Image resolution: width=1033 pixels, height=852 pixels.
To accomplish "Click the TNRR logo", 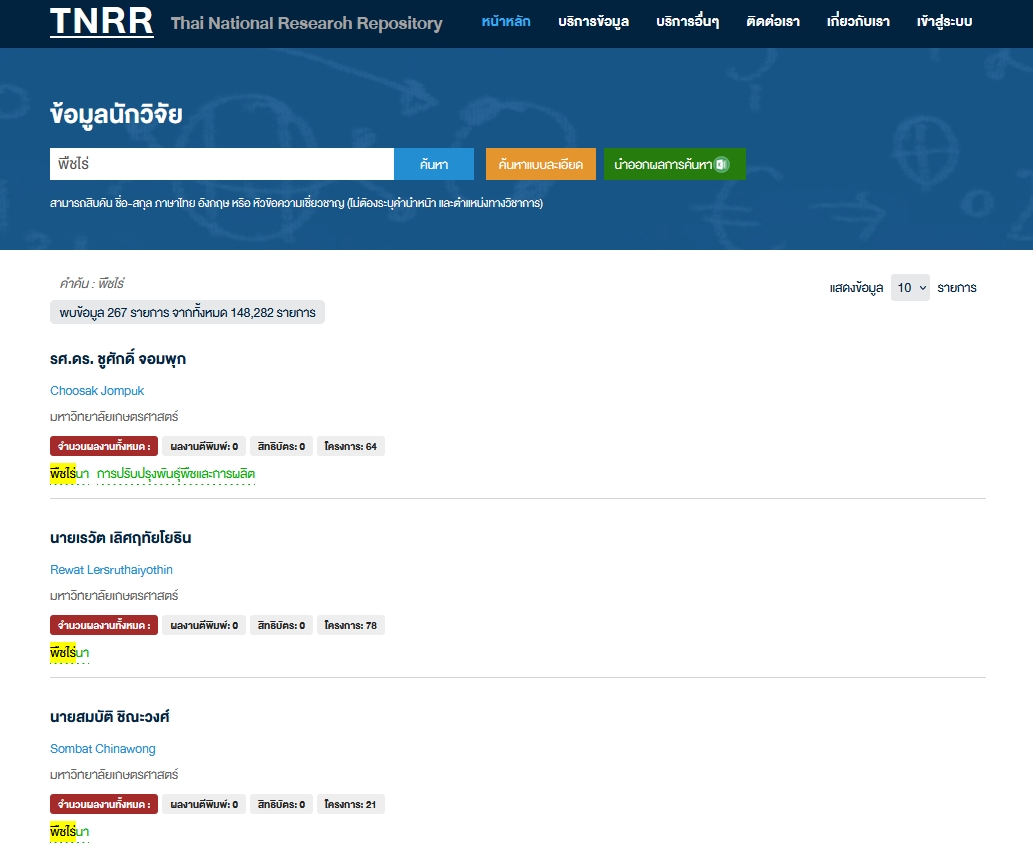I will (101, 21).
